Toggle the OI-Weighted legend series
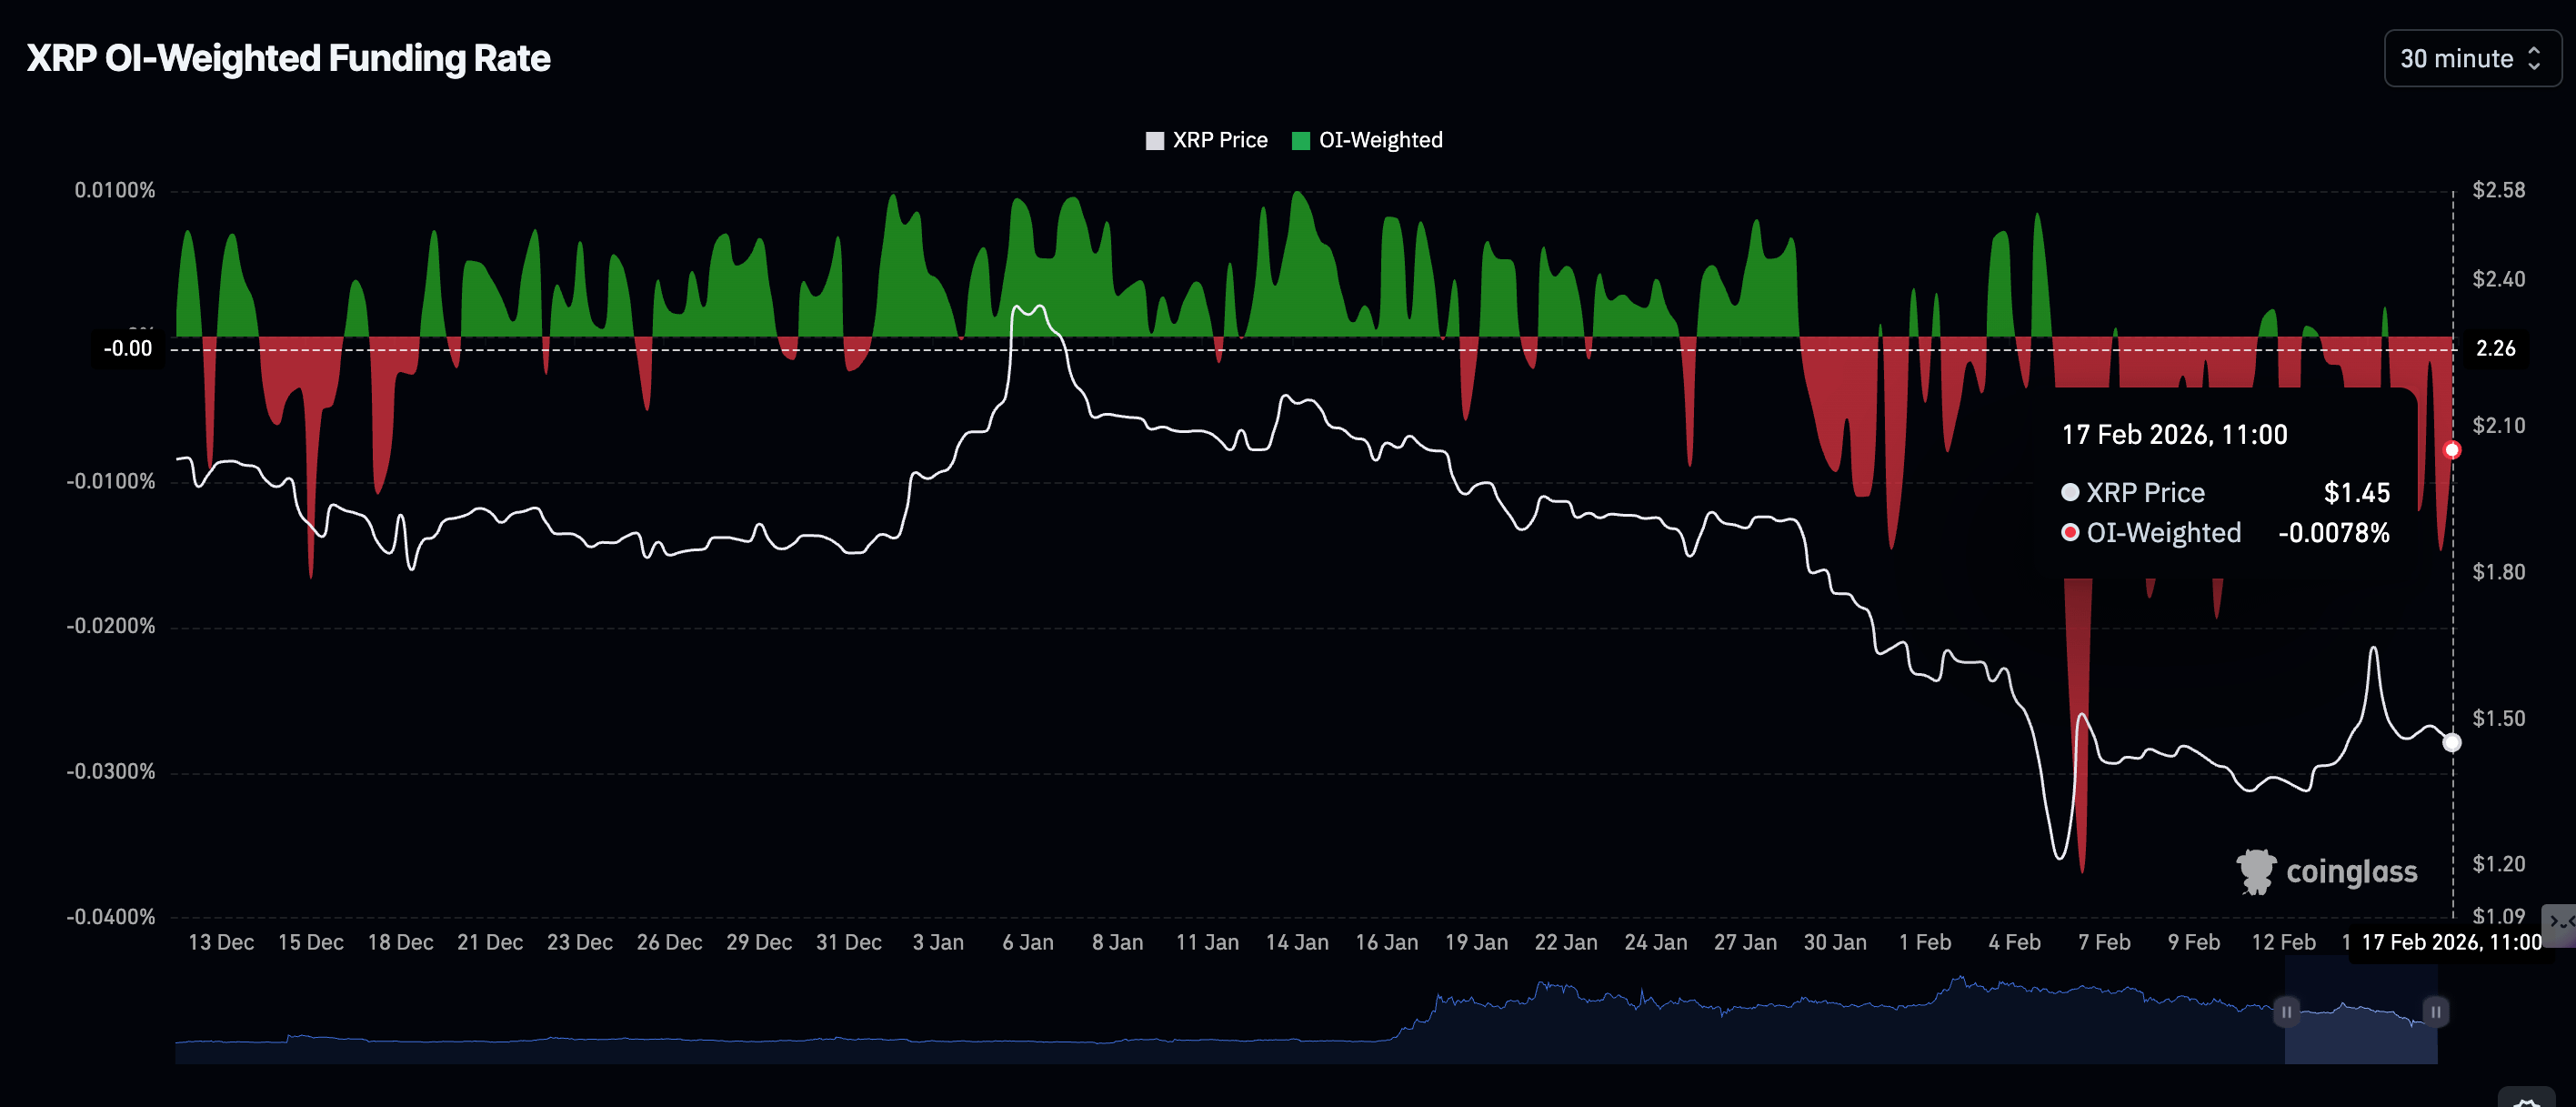2576x1107 pixels. tap(1379, 140)
